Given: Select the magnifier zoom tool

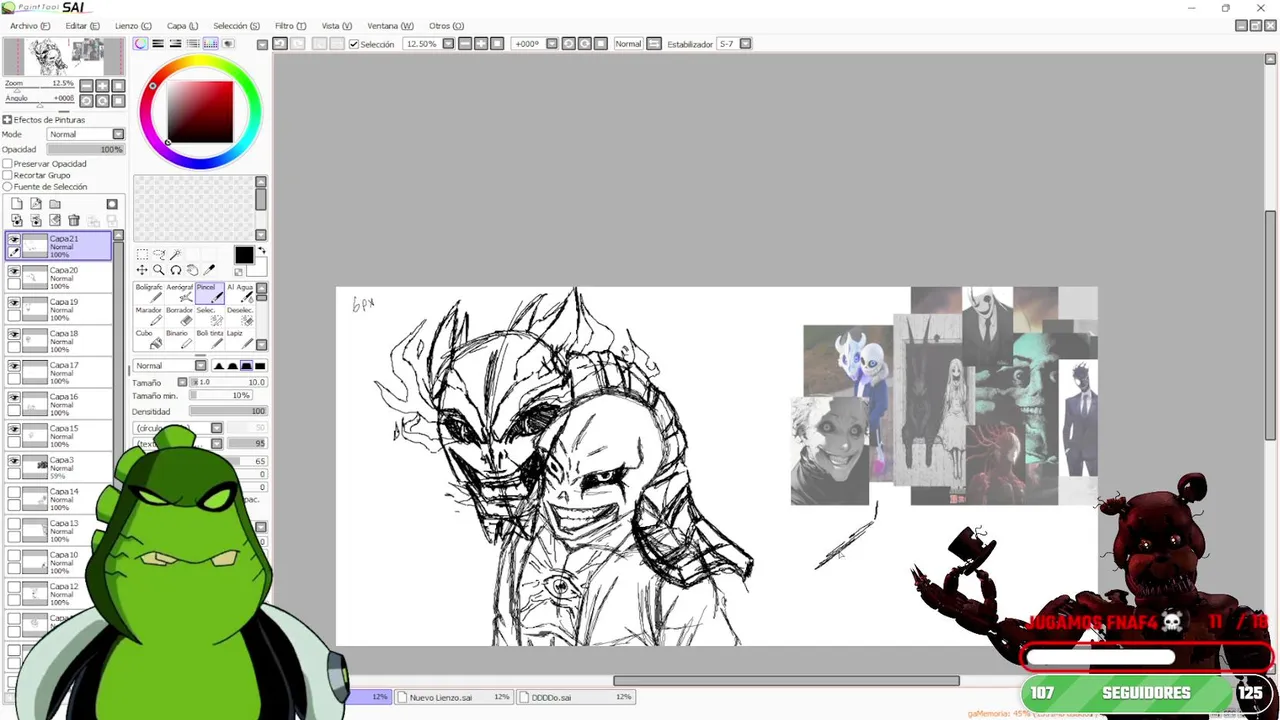Looking at the screenshot, I should click(159, 270).
